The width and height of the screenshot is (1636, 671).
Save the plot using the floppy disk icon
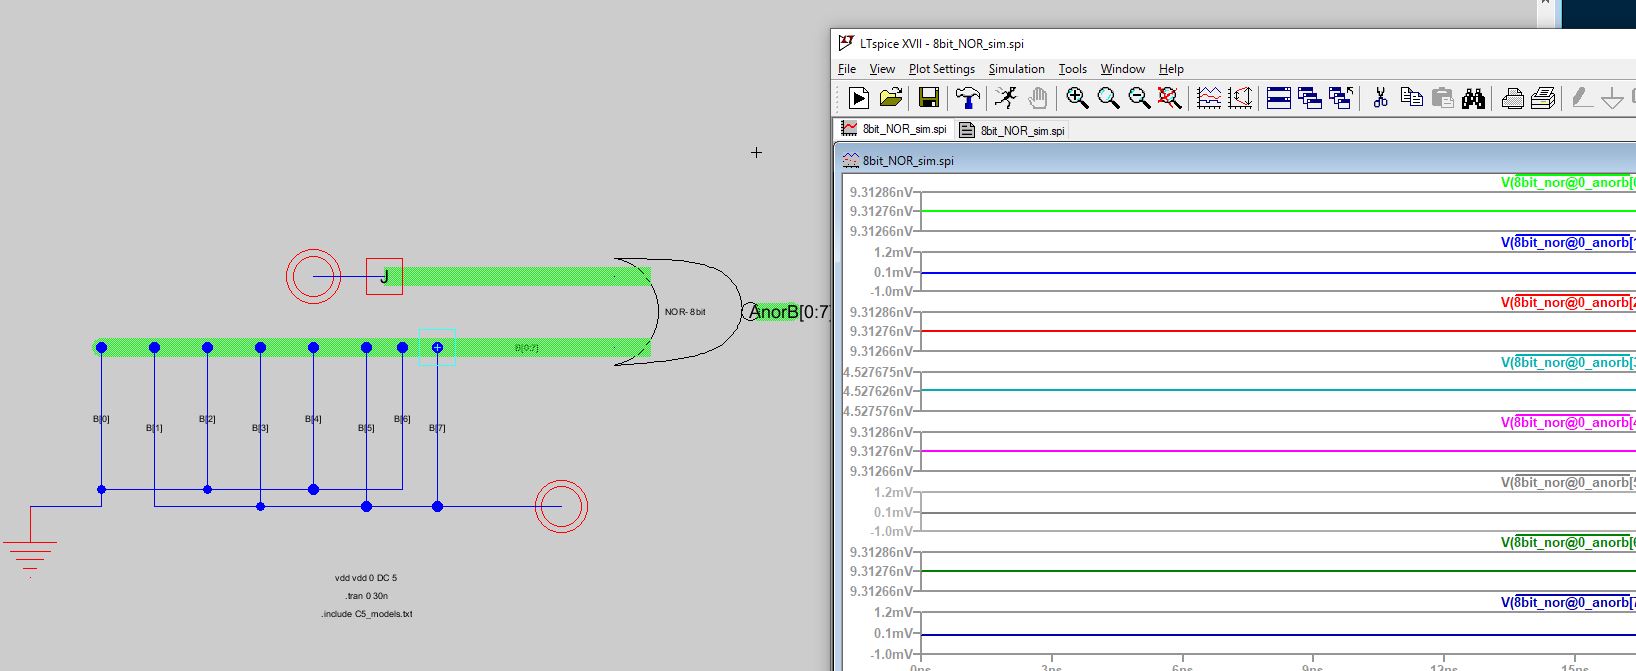click(x=929, y=98)
